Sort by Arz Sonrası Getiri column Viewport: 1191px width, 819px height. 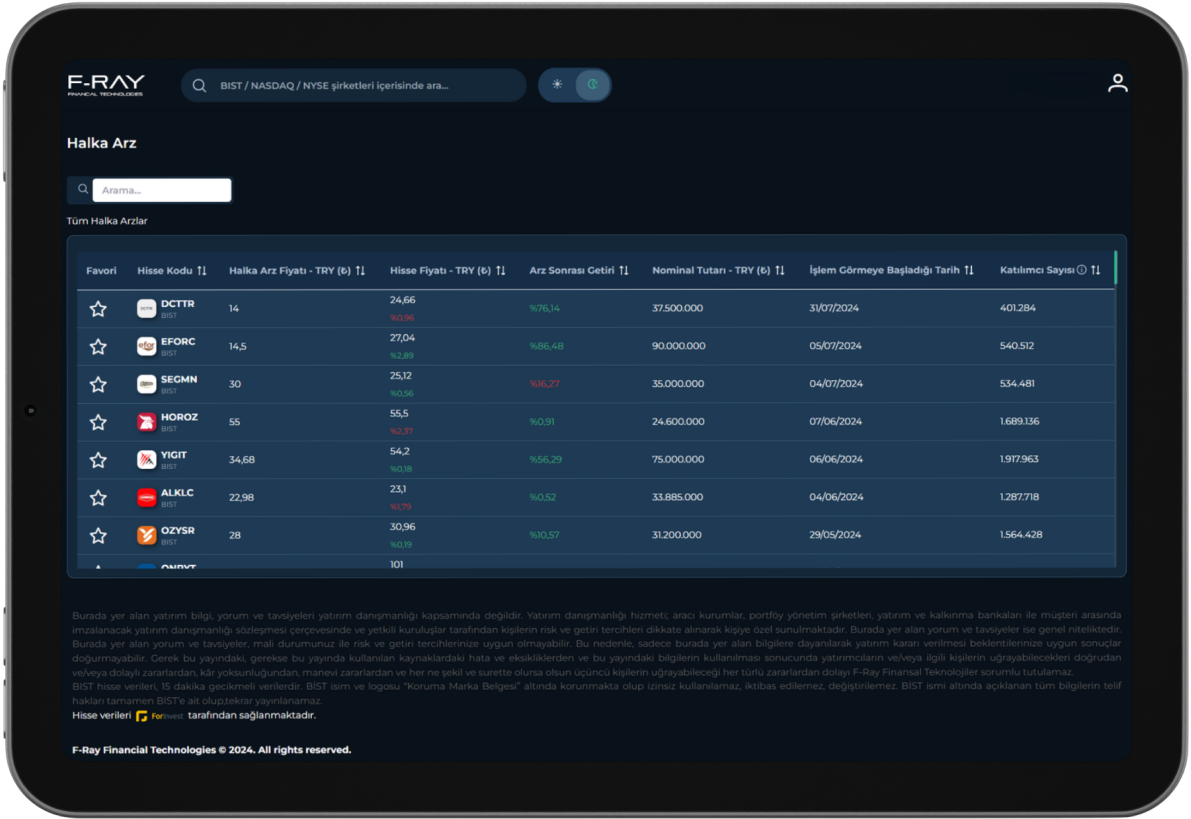[624, 271]
